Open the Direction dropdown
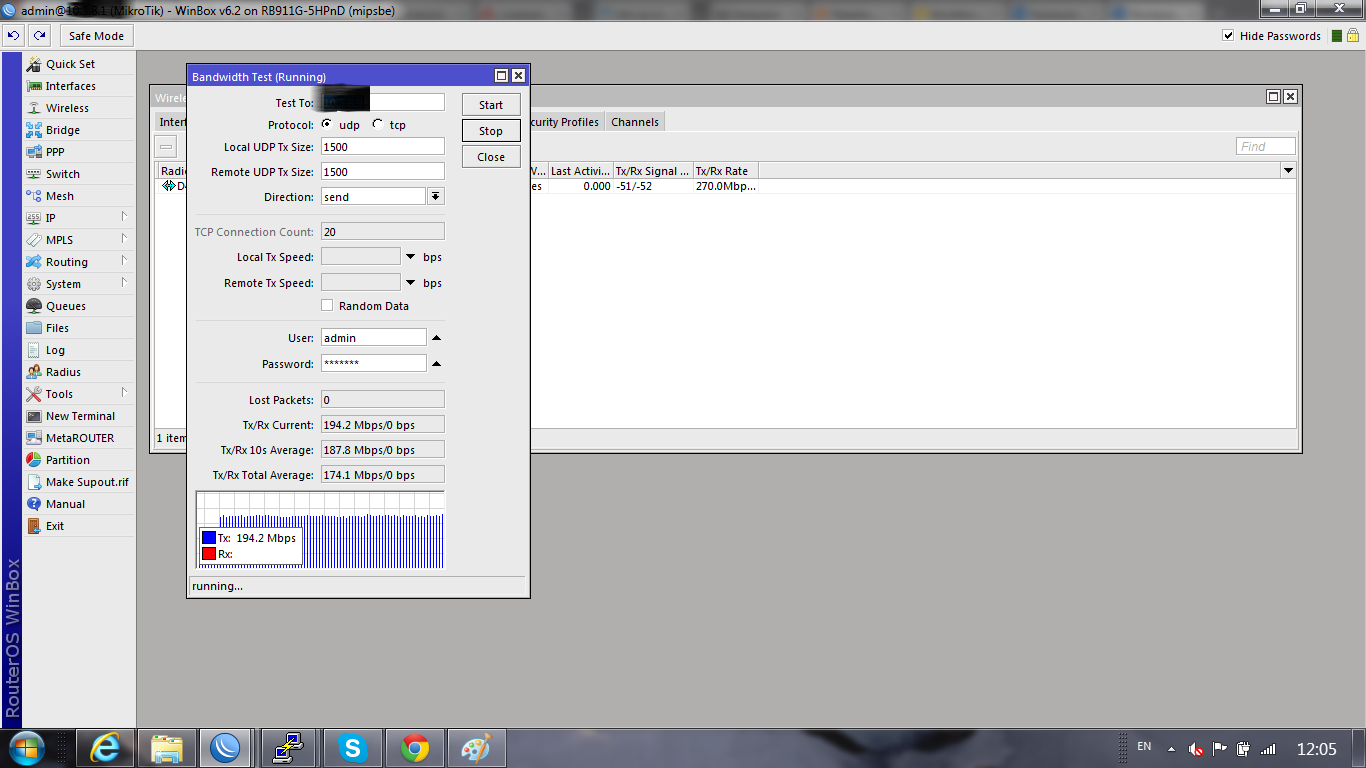This screenshot has height=768, width=1366. 435,197
